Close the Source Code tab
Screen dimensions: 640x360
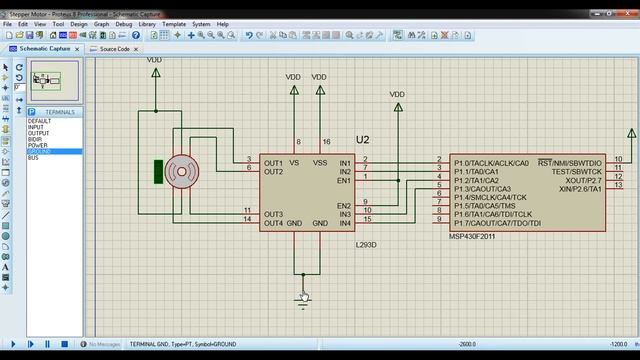pos(136,49)
